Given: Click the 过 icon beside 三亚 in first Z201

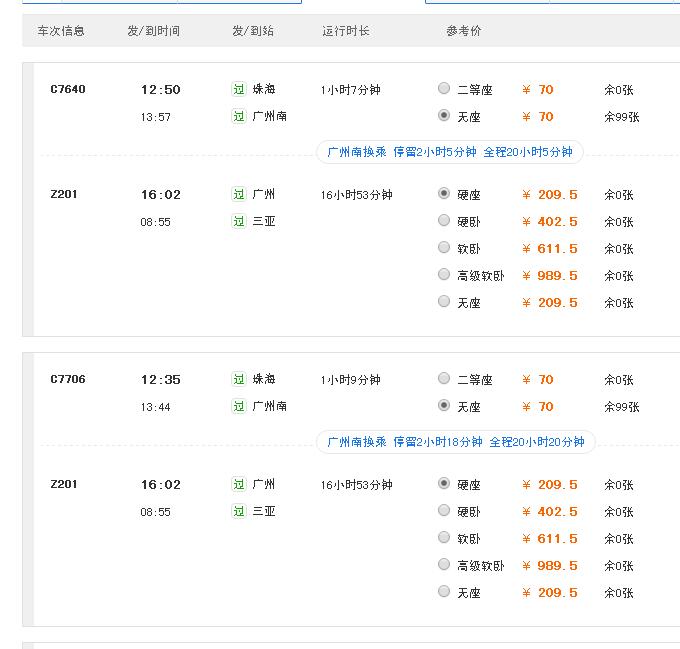Looking at the screenshot, I should pyautogui.click(x=239, y=221).
